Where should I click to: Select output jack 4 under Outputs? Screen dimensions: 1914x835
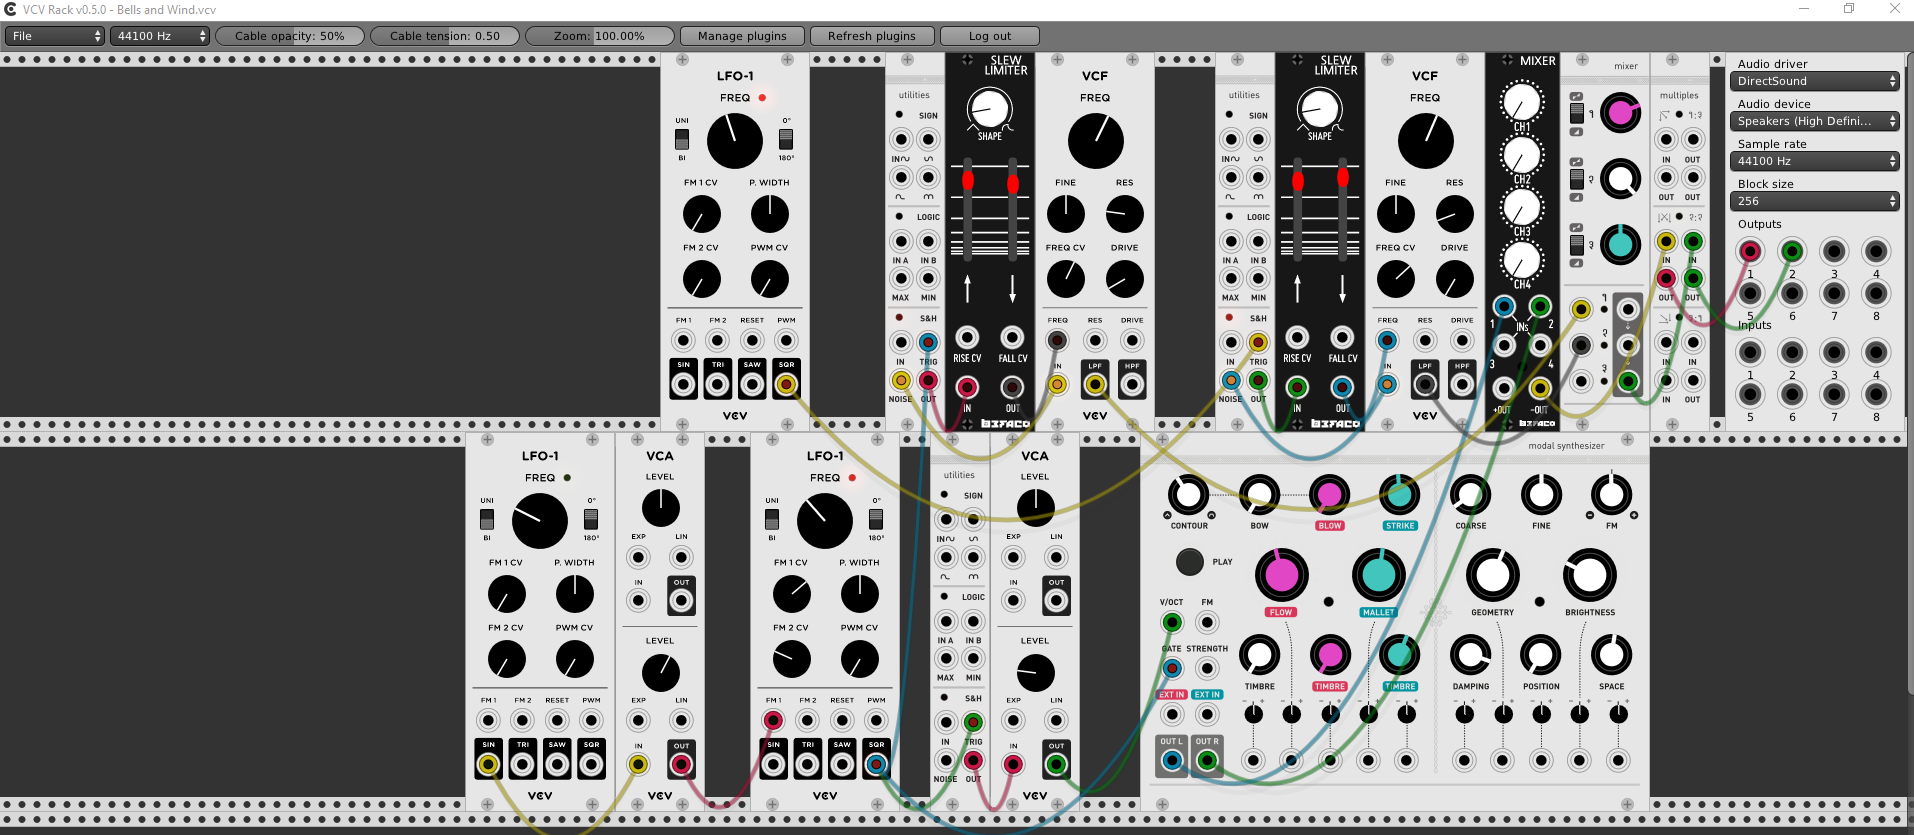1876,251
